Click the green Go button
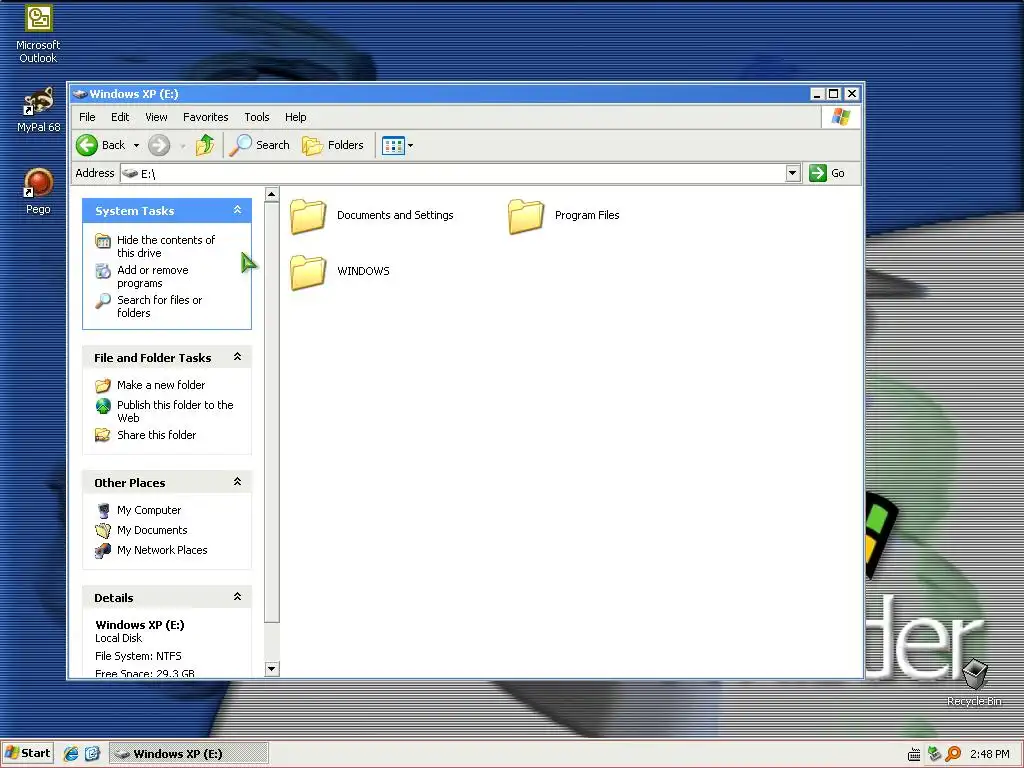Viewport: 1024px width, 768px height. point(827,173)
